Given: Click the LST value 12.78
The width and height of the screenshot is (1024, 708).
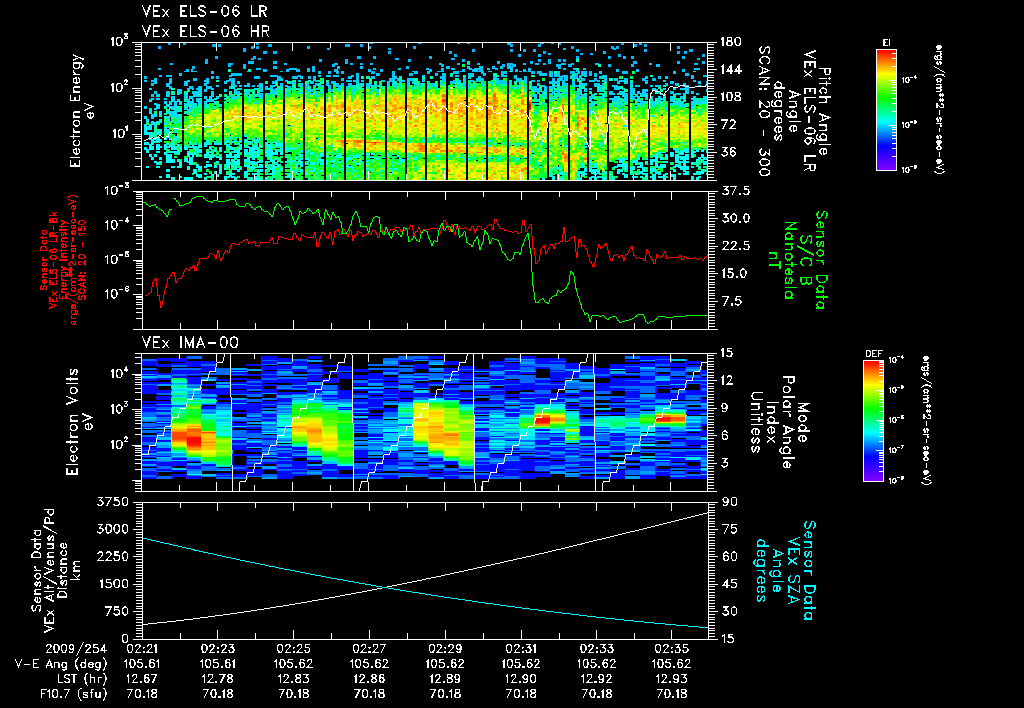Looking at the screenshot, I should coord(218,679).
